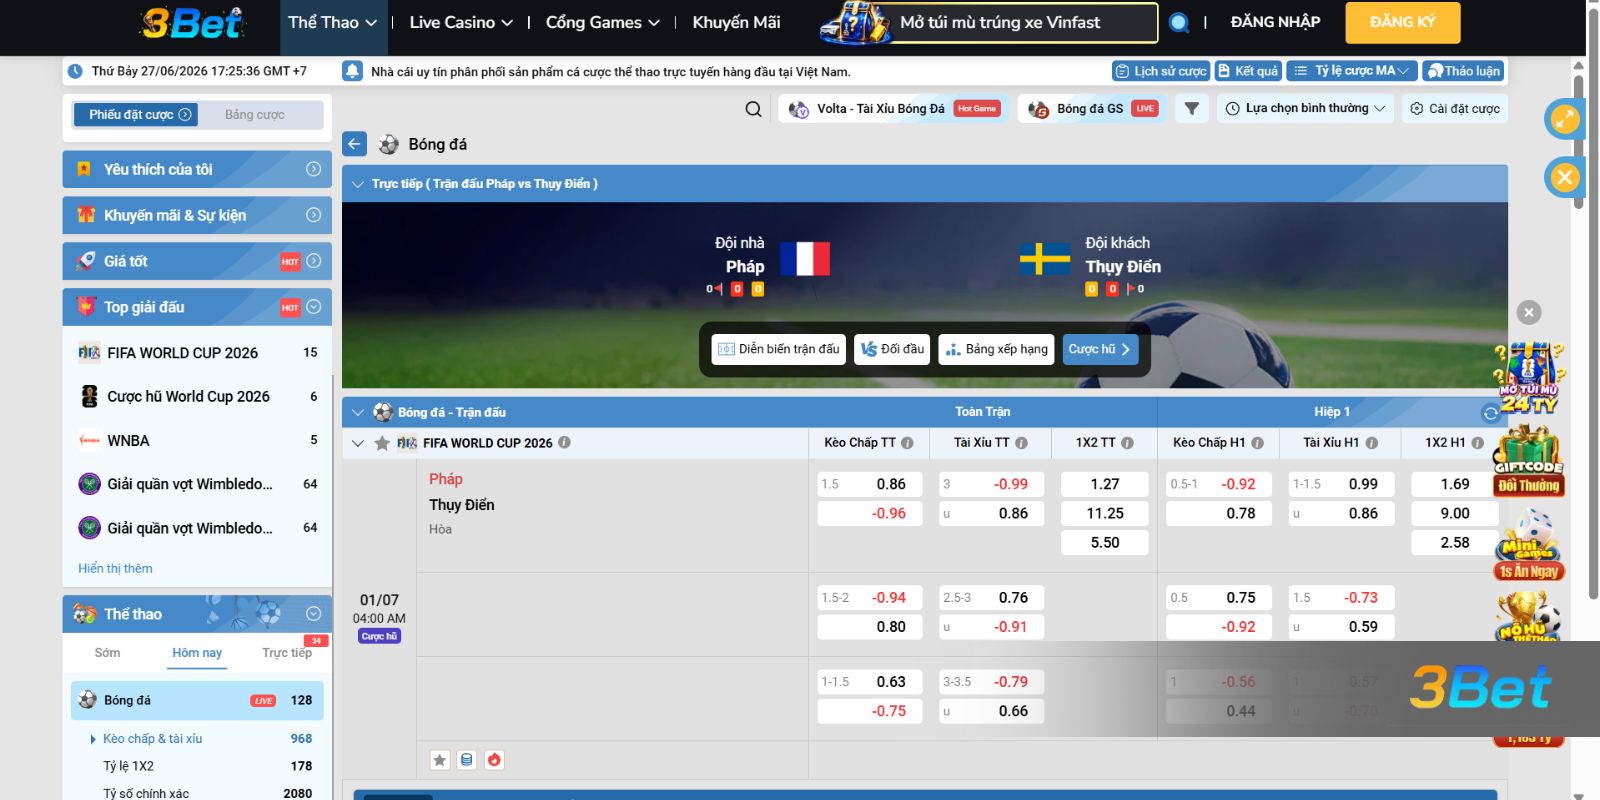Select the Trực tiếp tab
Screen dimensions: 1600x800
click(287, 653)
